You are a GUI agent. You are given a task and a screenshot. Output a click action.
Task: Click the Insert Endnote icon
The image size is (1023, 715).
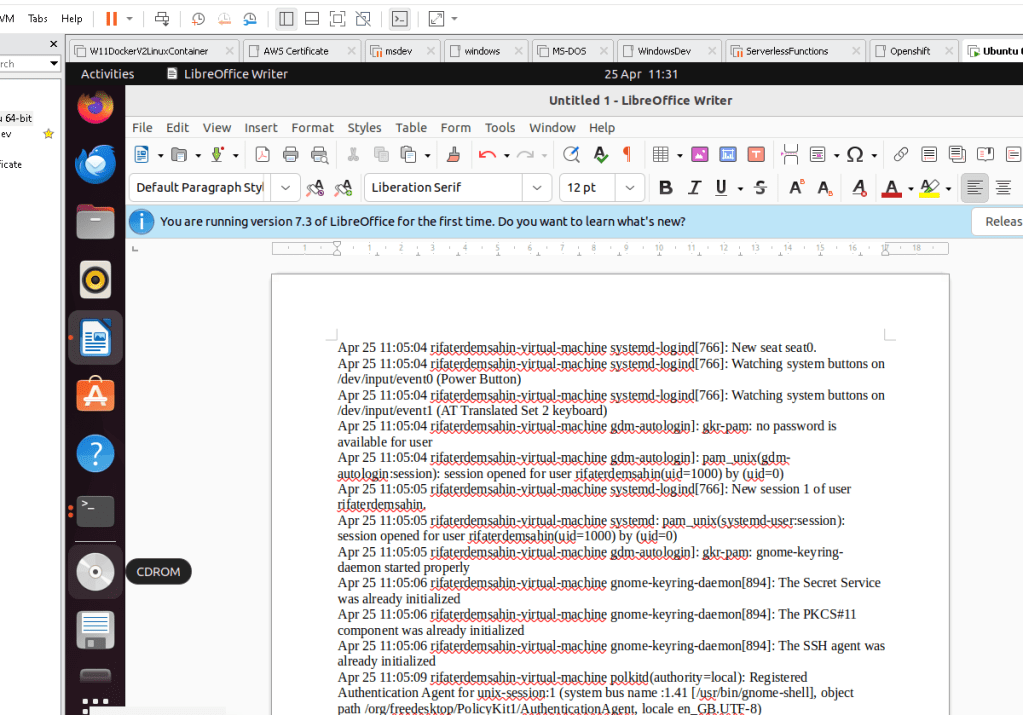957,155
